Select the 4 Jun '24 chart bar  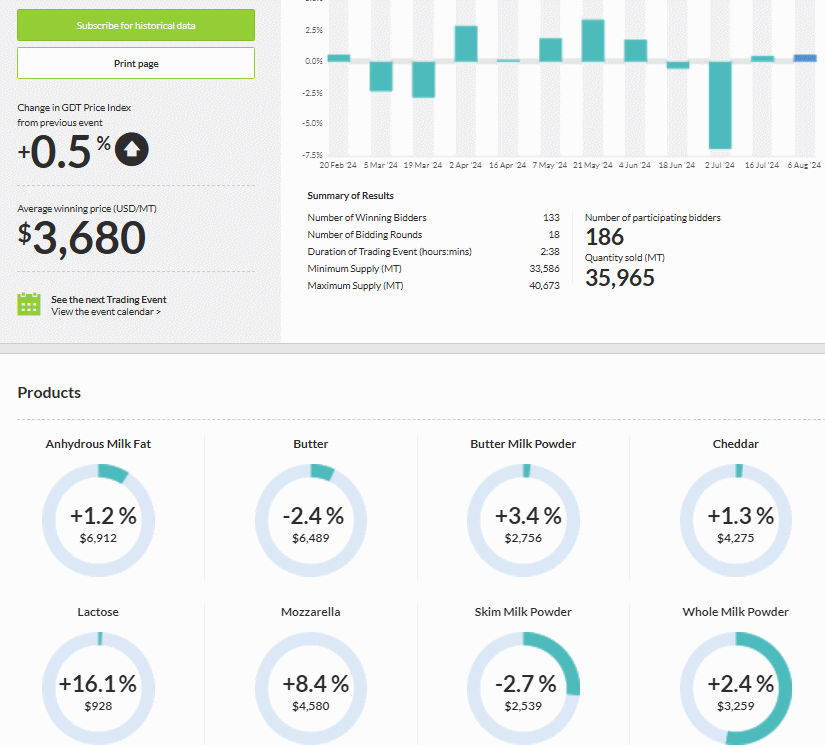pyautogui.click(x=636, y=51)
